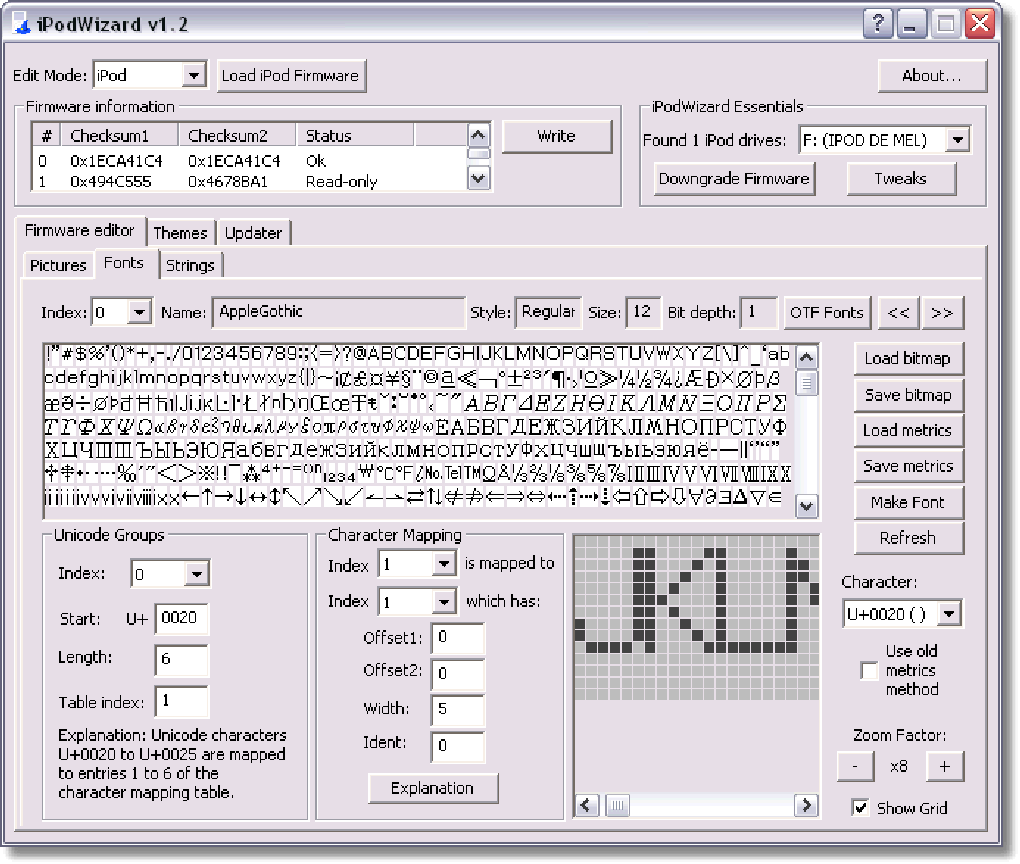This screenshot has width=1020, height=864.
Task: Click the OTF Fonts button
Action: 827,313
